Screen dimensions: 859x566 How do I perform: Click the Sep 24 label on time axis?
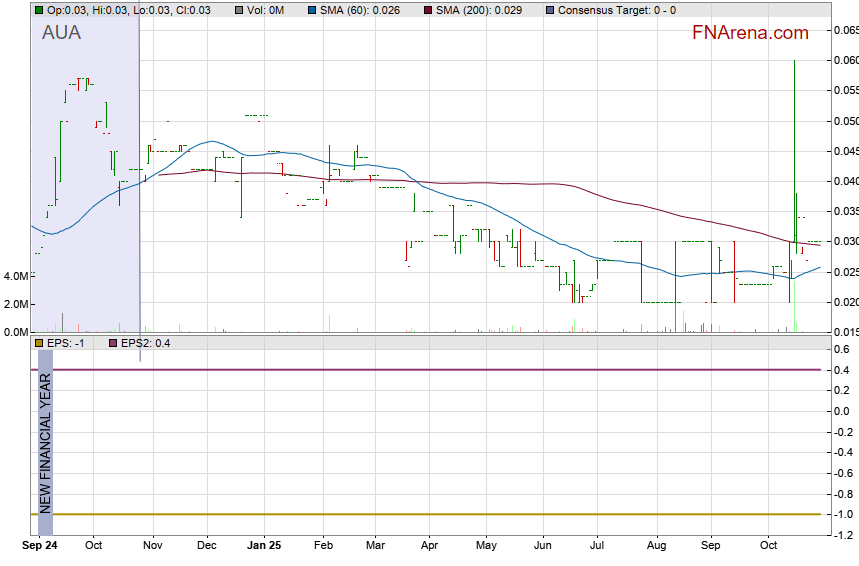(x=40, y=547)
